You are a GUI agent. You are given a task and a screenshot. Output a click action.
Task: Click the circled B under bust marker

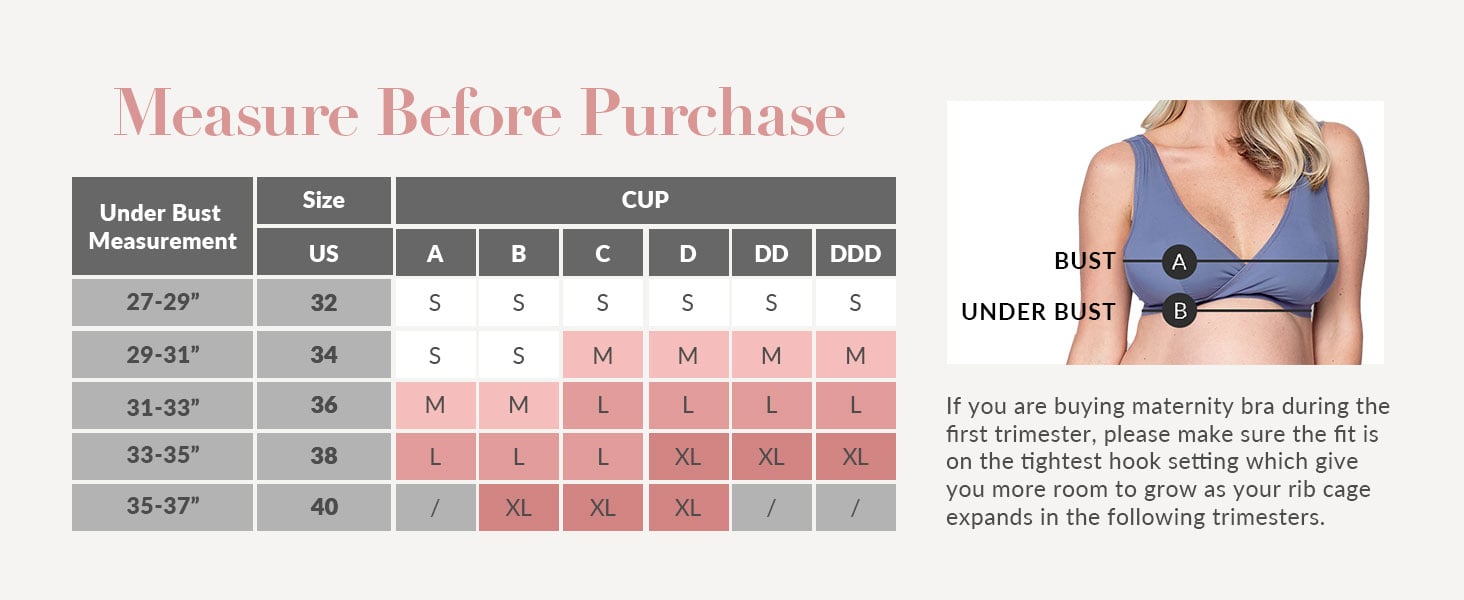pos(1179,311)
